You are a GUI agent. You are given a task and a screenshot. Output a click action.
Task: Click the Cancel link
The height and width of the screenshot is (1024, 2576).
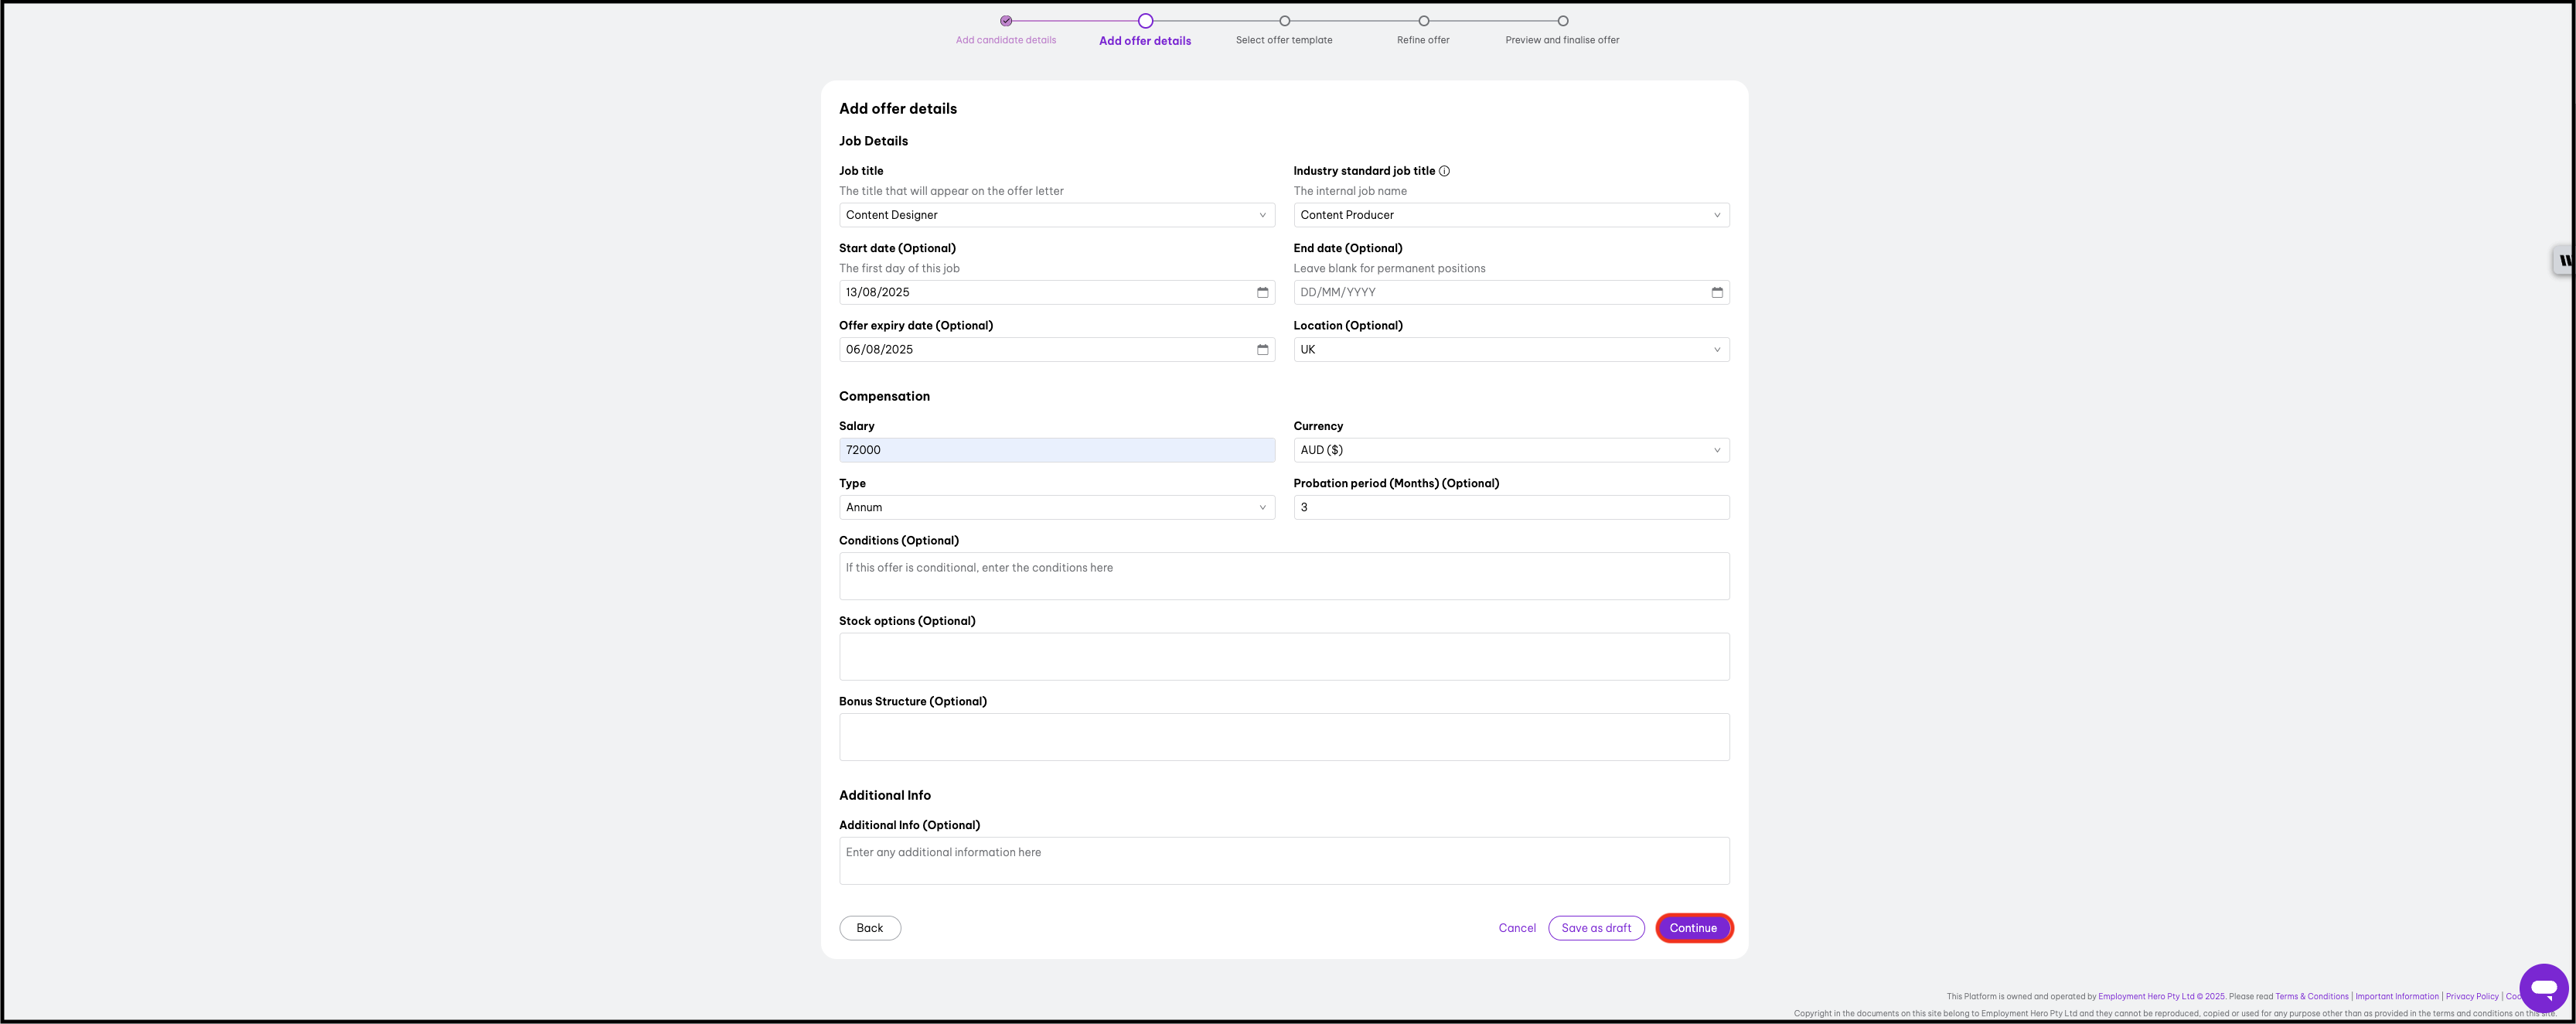[1516, 928]
